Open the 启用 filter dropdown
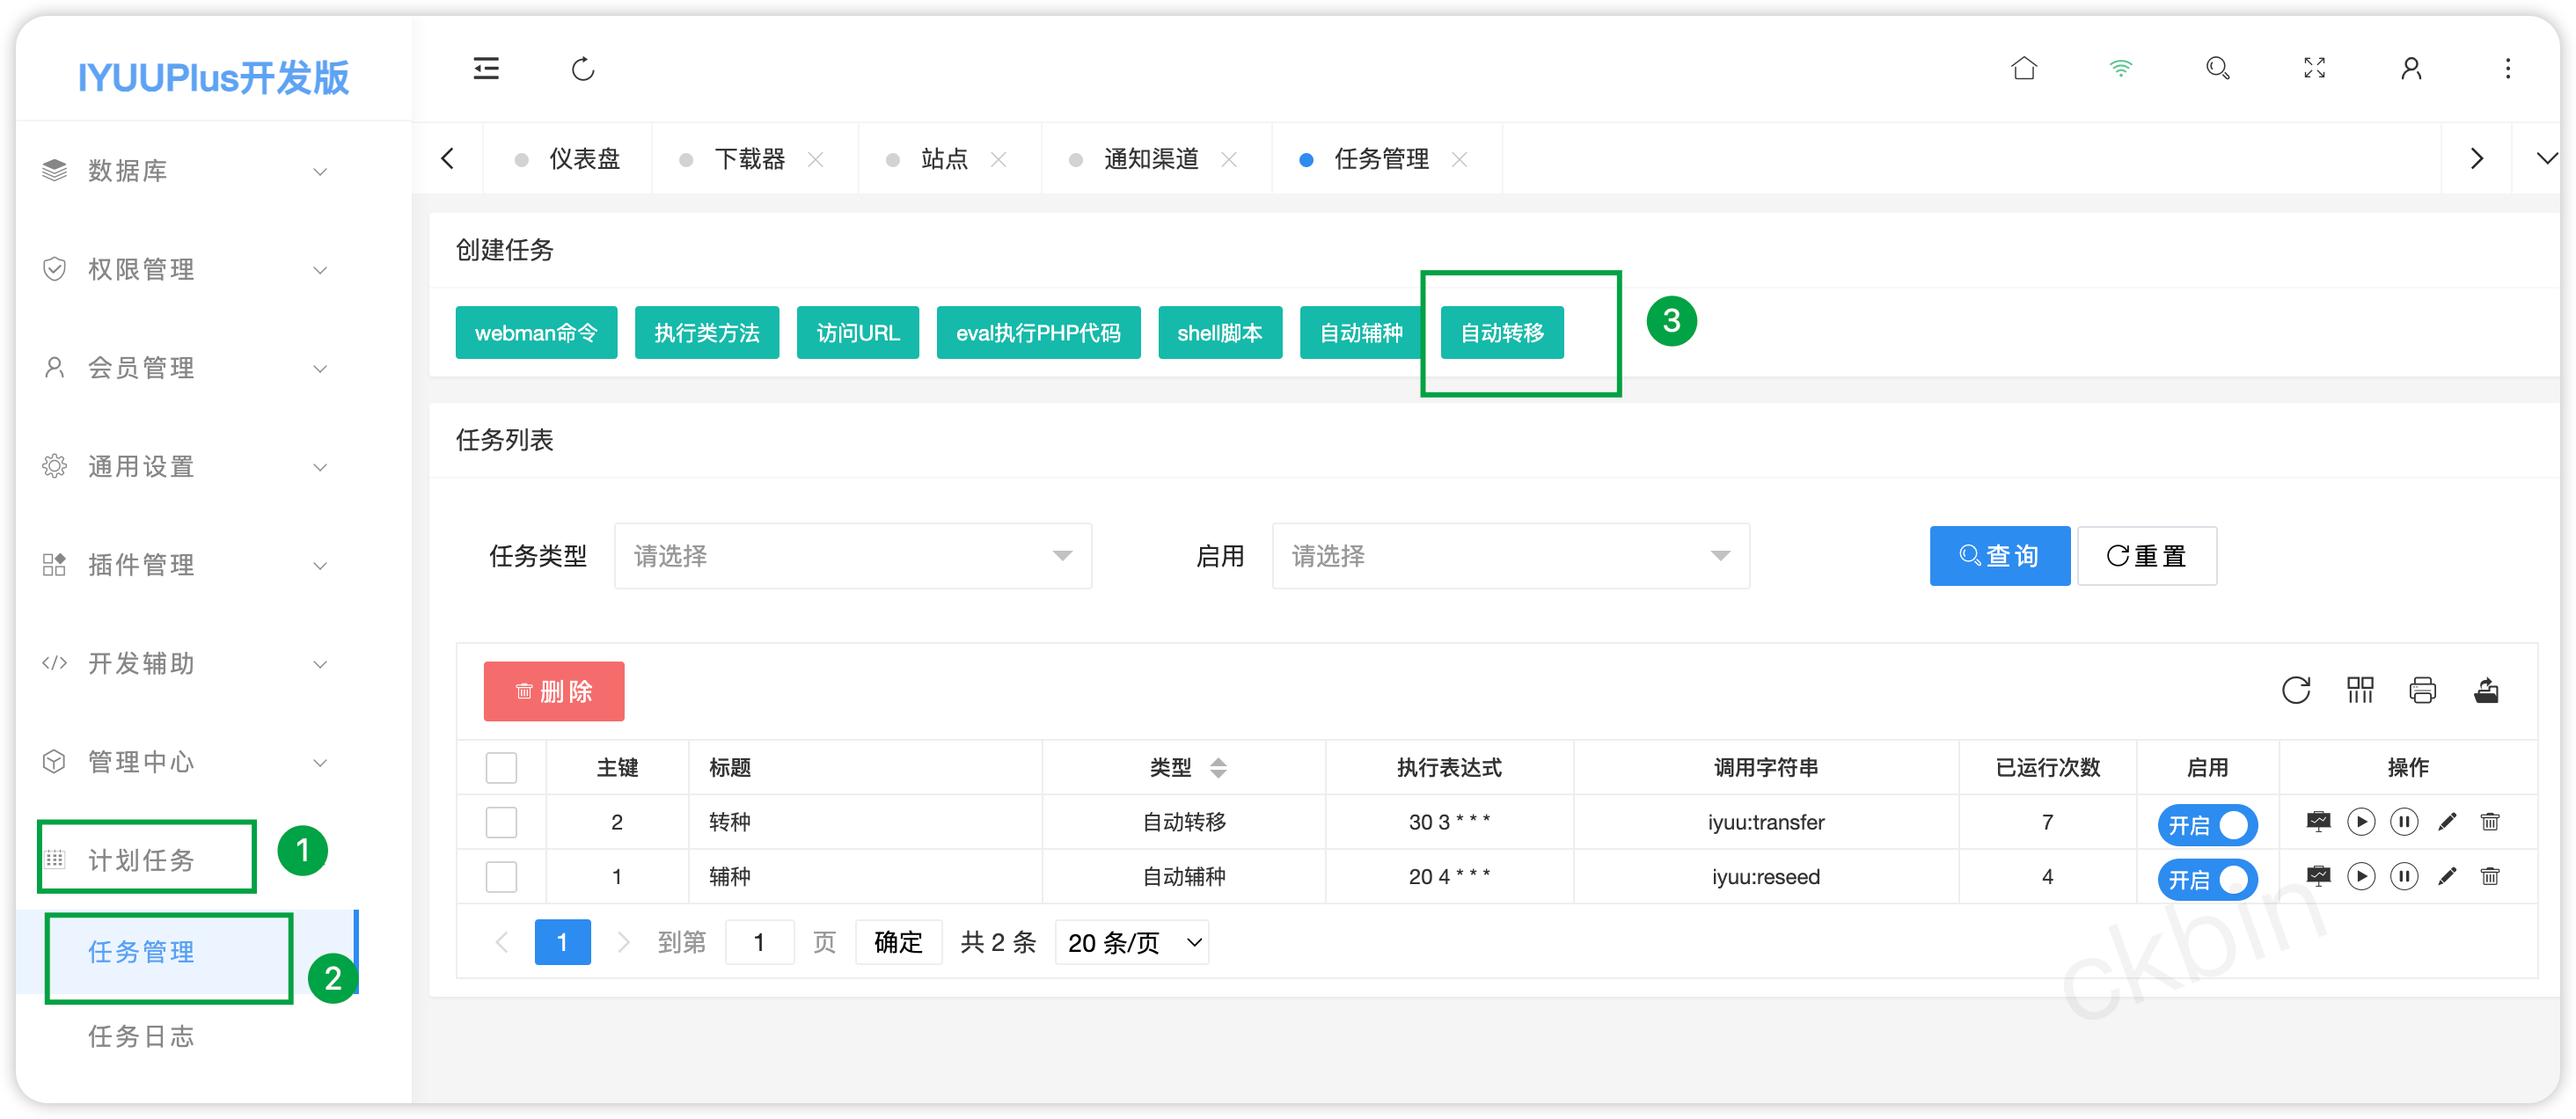Image resolution: width=2576 pixels, height=1119 pixels. [x=1510, y=556]
